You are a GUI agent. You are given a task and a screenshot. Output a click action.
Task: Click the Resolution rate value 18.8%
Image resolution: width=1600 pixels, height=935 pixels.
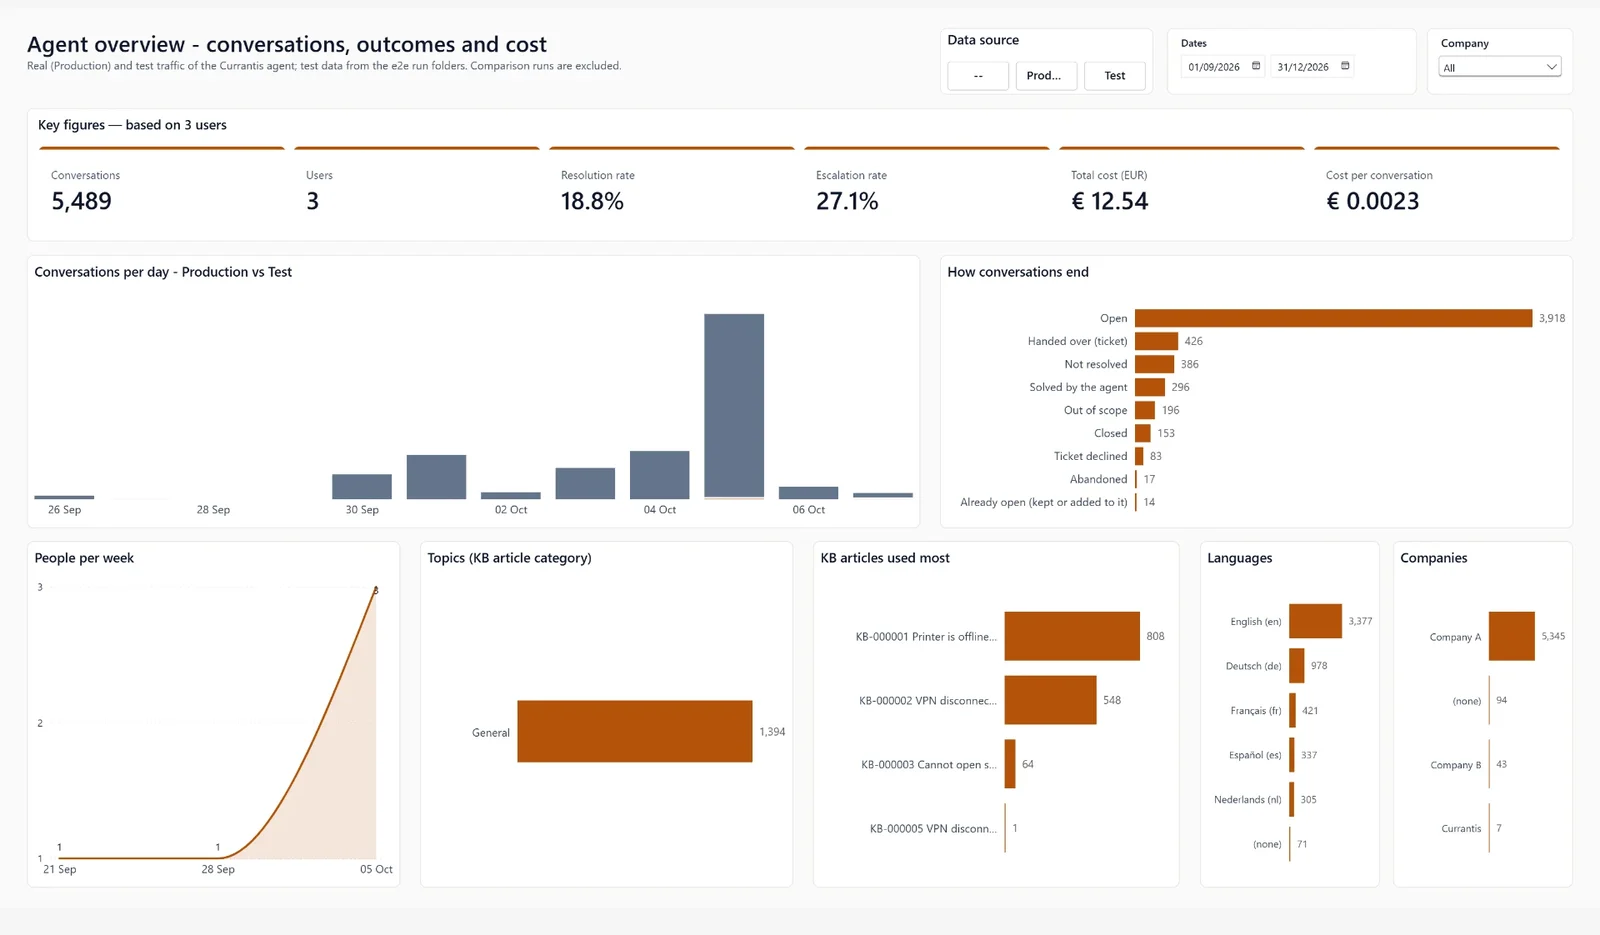click(592, 201)
